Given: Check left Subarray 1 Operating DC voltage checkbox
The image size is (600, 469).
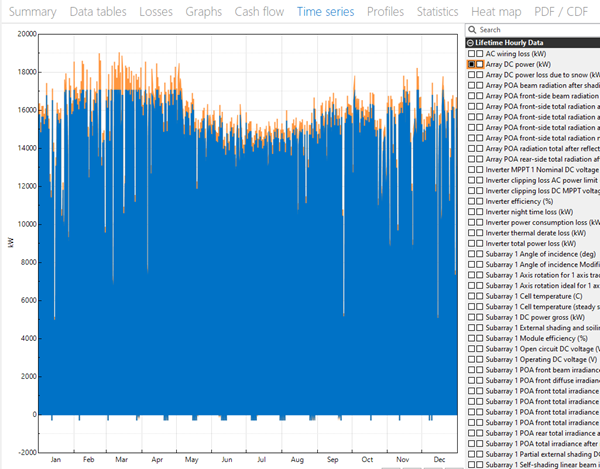Looking at the screenshot, I should (471, 359).
